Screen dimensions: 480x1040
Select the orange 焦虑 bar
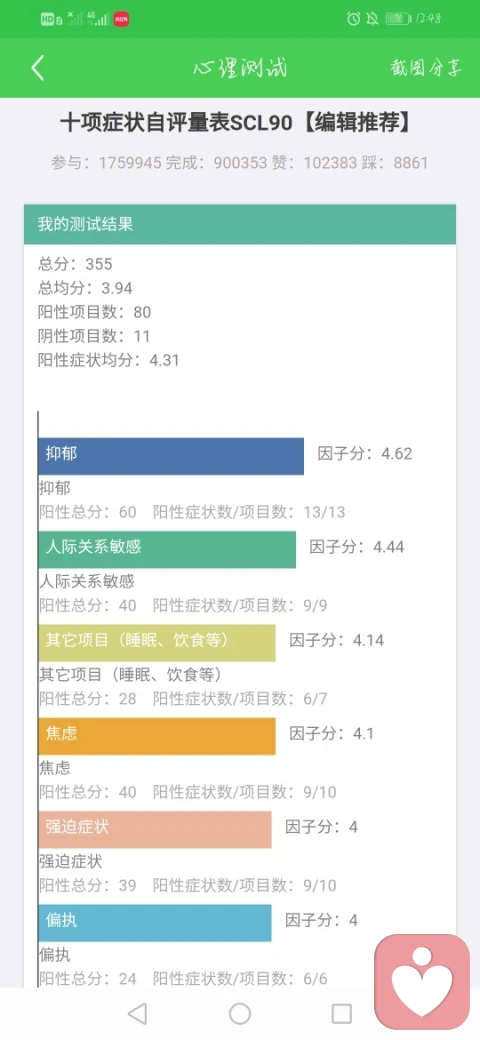pyautogui.click(x=156, y=736)
